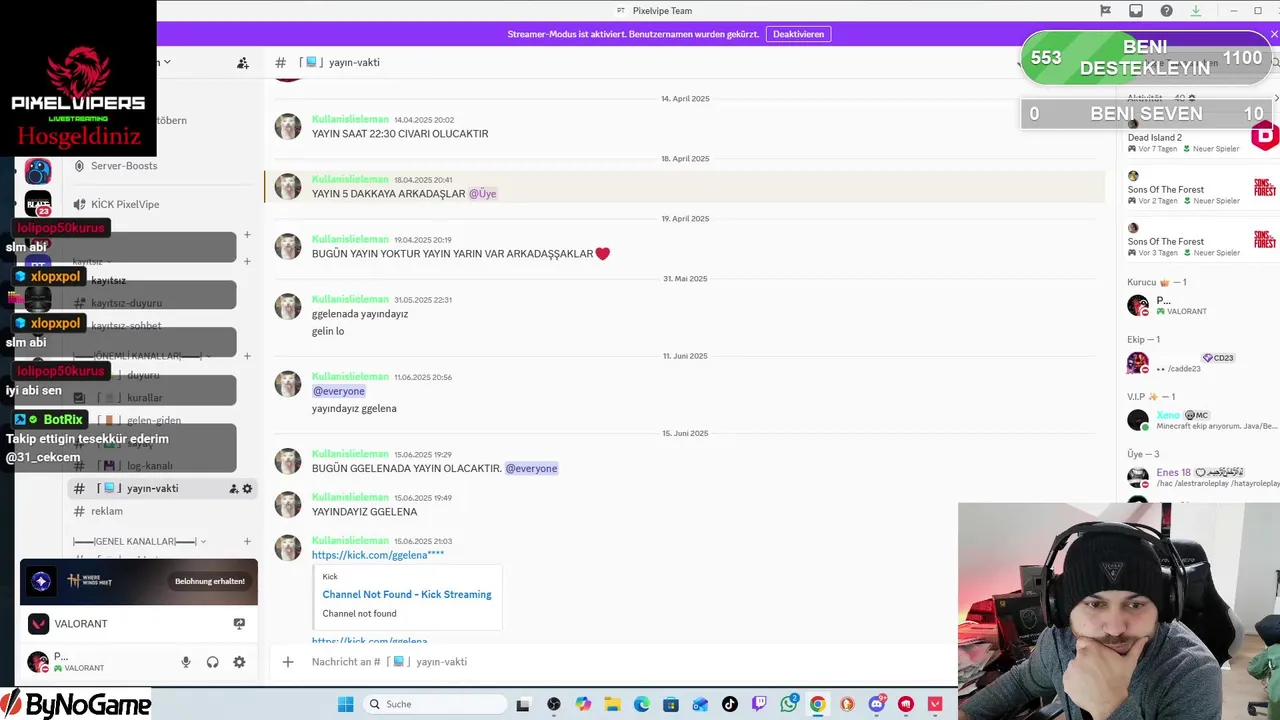Viewport: 1280px width, 720px height.
Task: Open File Explorer from the taskbar
Action: (612, 704)
